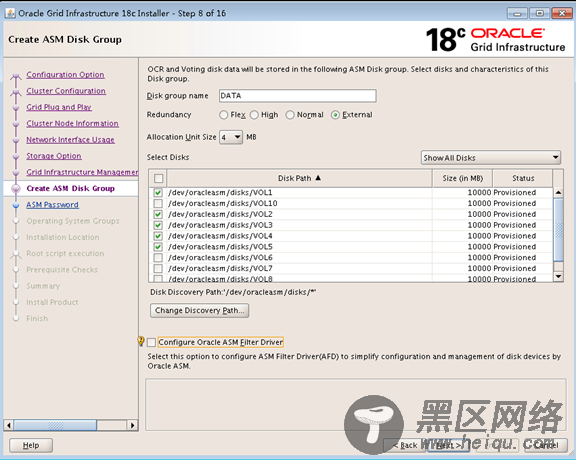Select External redundancy option
This screenshot has width=576, height=460.
pos(335,115)
